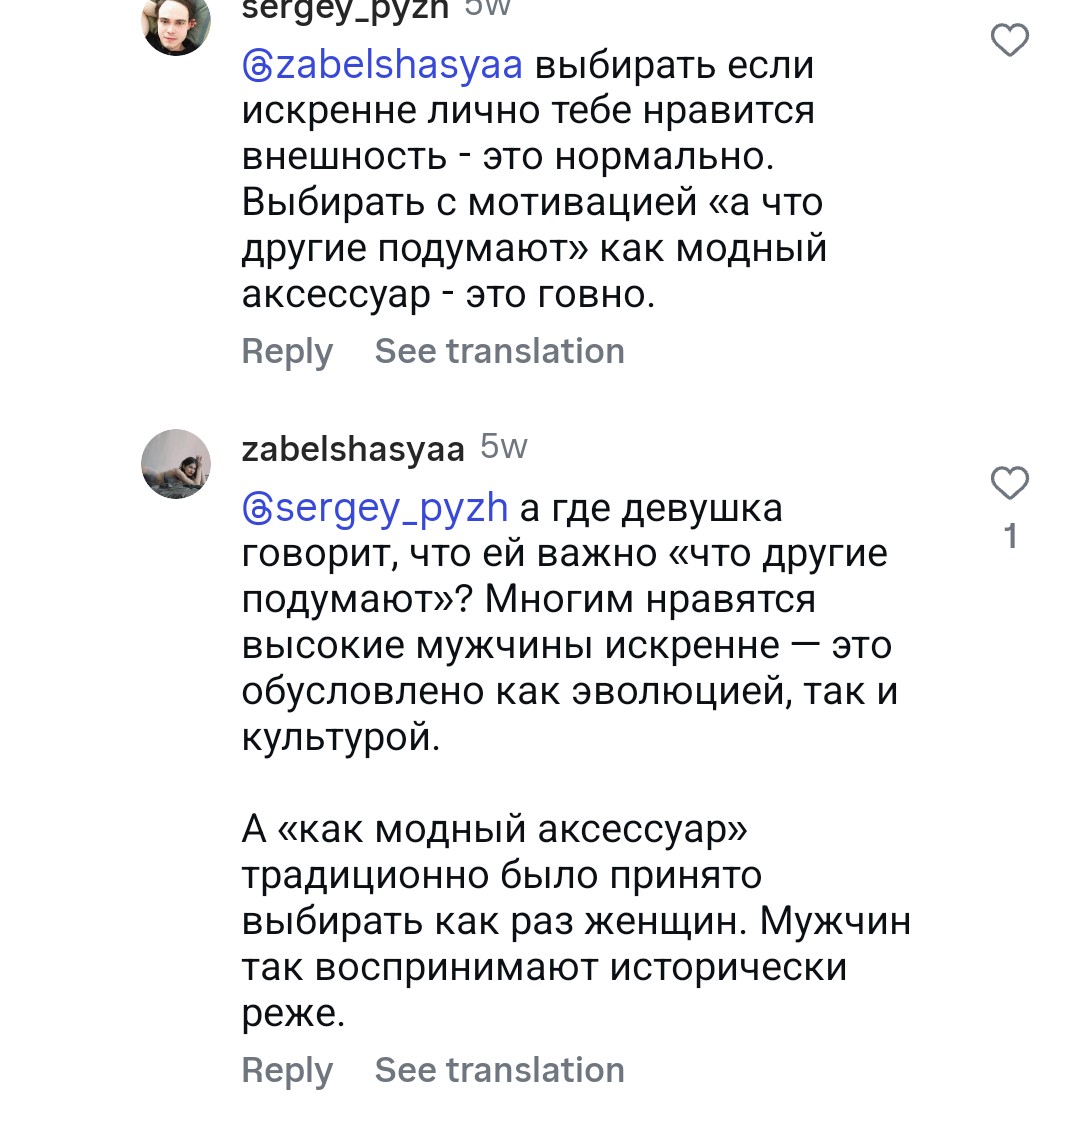Like sergey_pyzh's comment with the heart
Viewport: 1080px width, 1124px height.
(x=1009, y=41)
